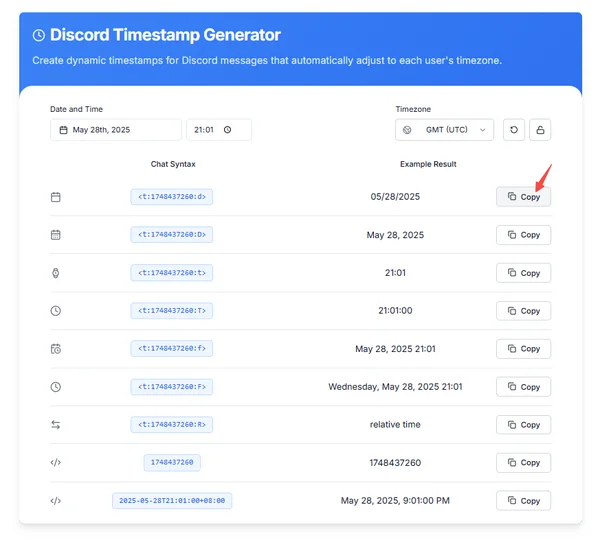Screen dimensions: 600x540
Task: Click the calendar-clock icon of the May 28, 2025 21:01 row
Action: coord(55,349)
